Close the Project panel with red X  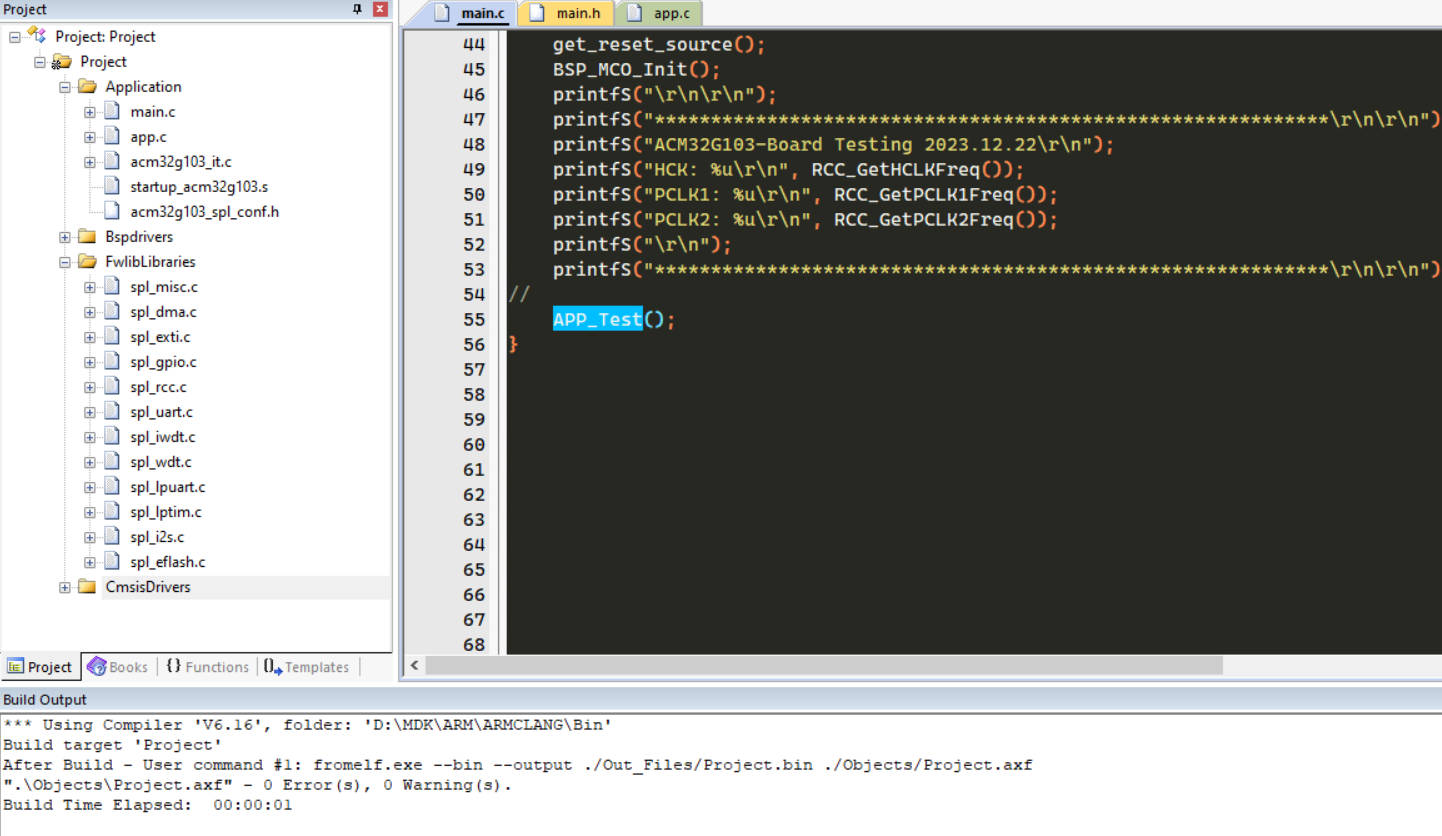[x=380, y=9]
